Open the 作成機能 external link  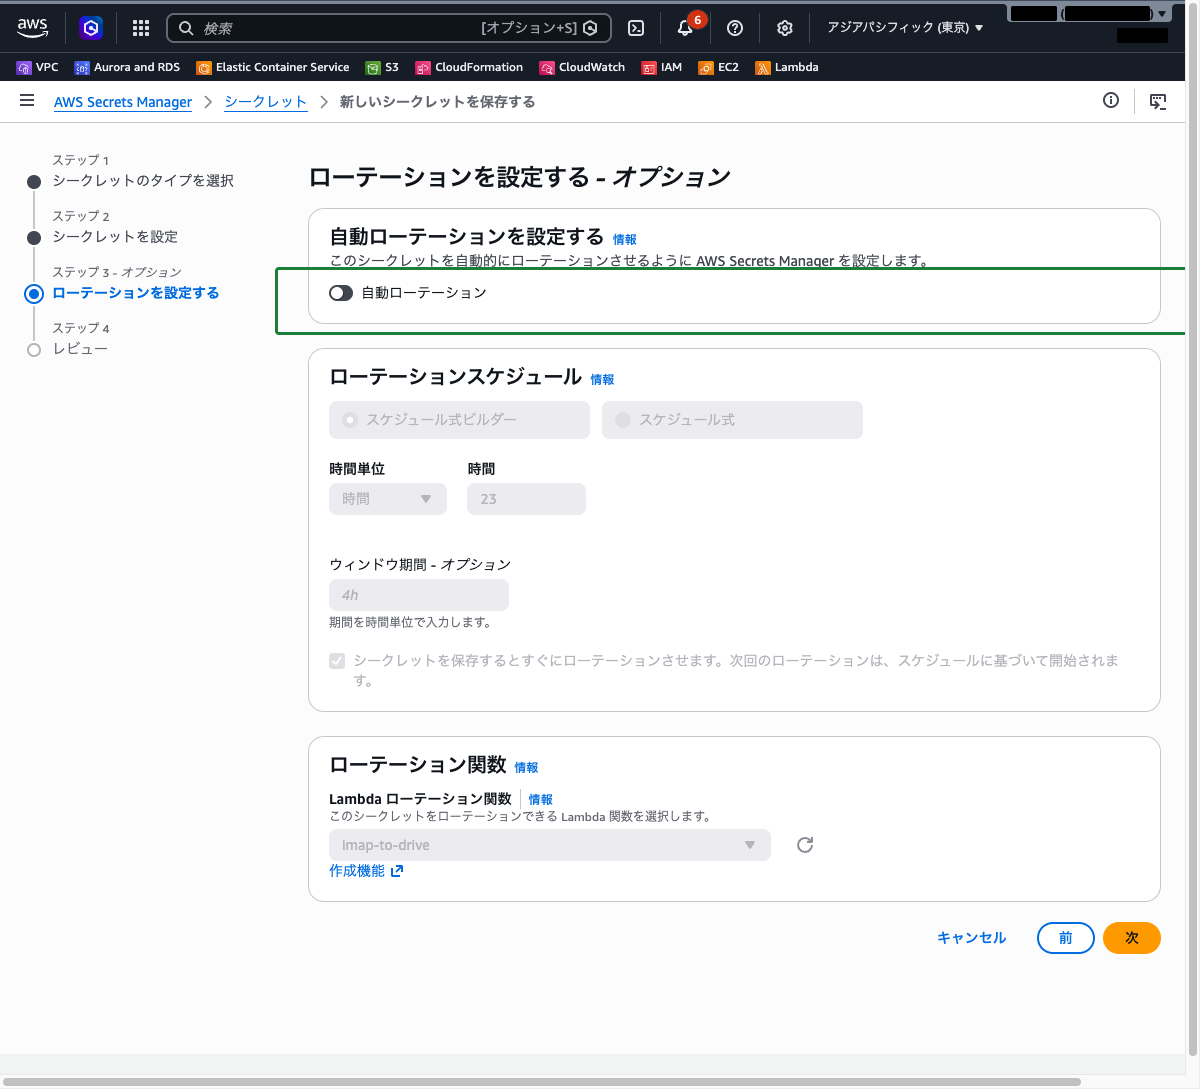(366, 871)
